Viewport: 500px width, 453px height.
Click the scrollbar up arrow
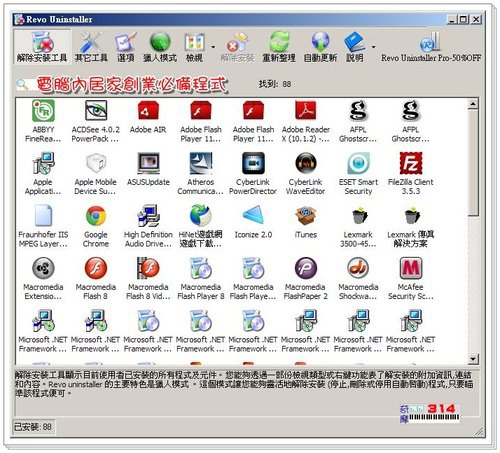(x=473, y=104)
